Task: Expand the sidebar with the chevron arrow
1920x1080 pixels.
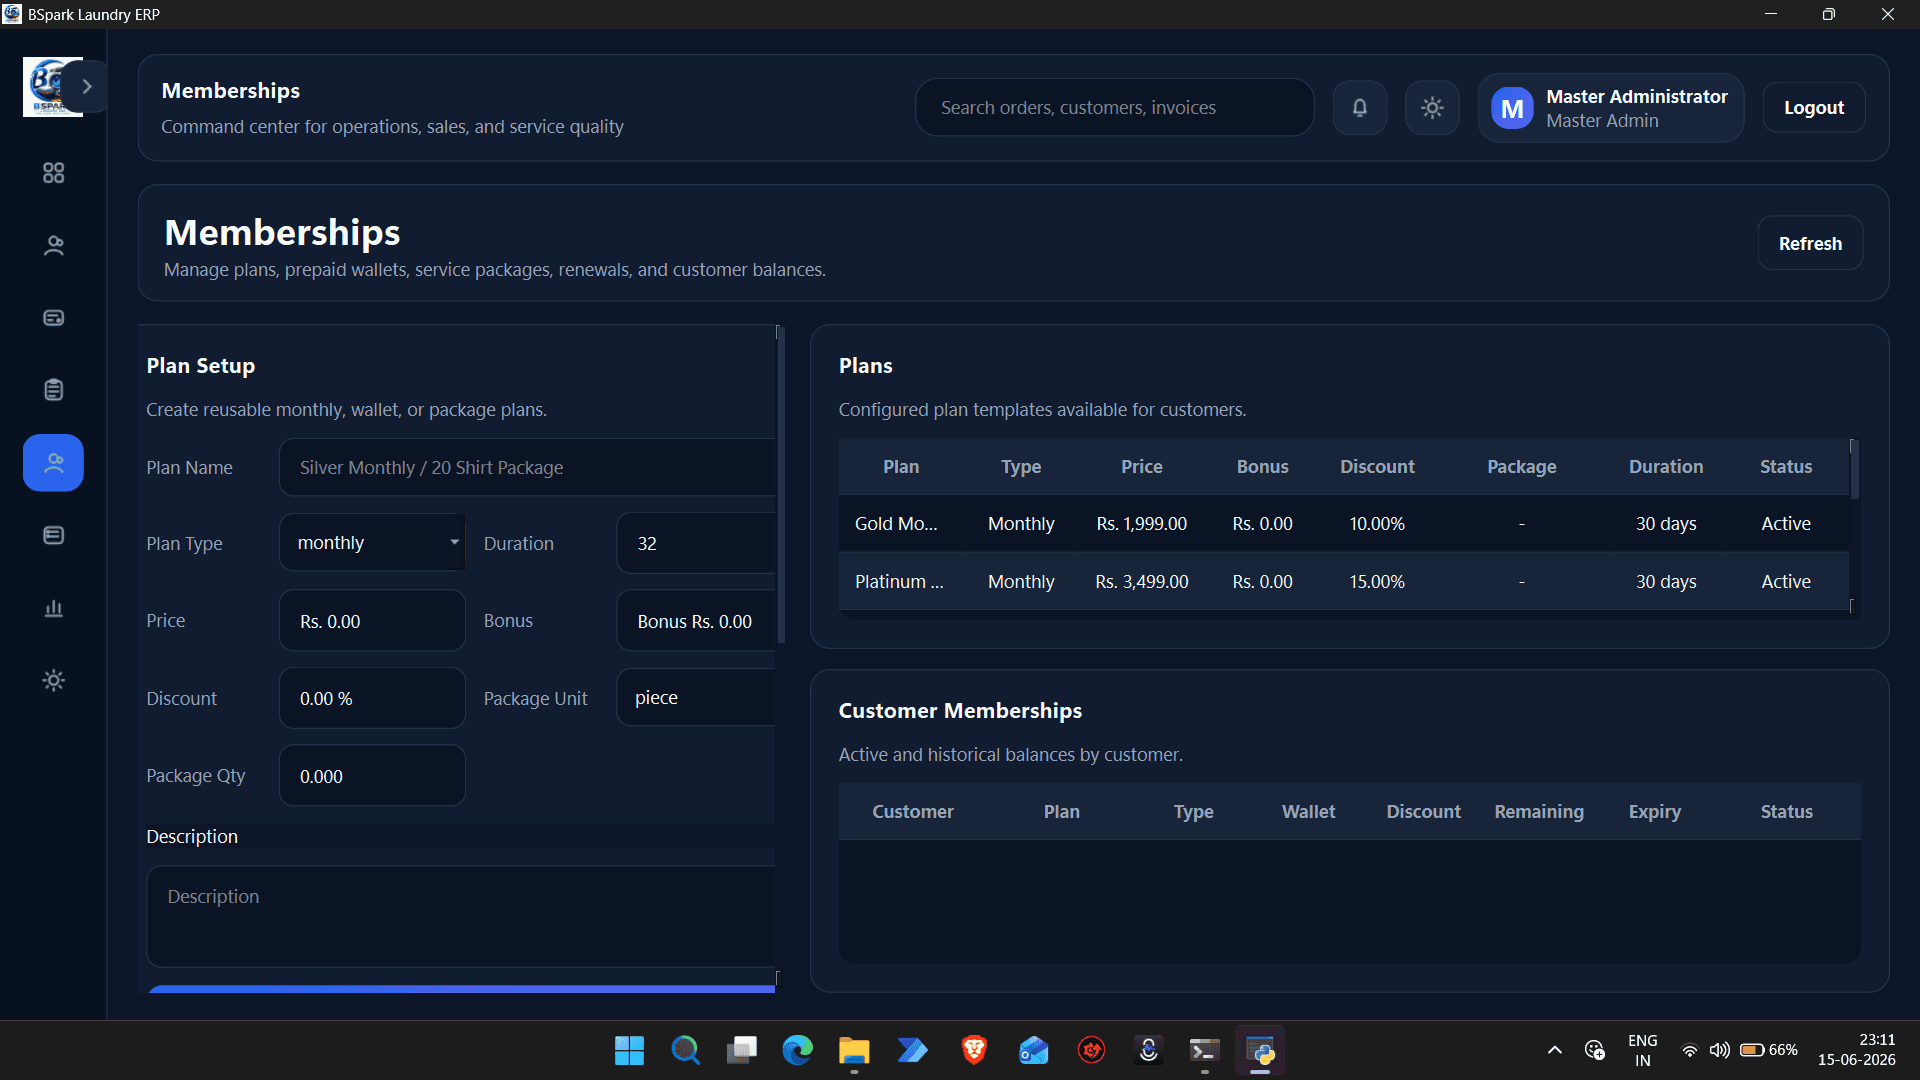Action: (x=87, y=87)
